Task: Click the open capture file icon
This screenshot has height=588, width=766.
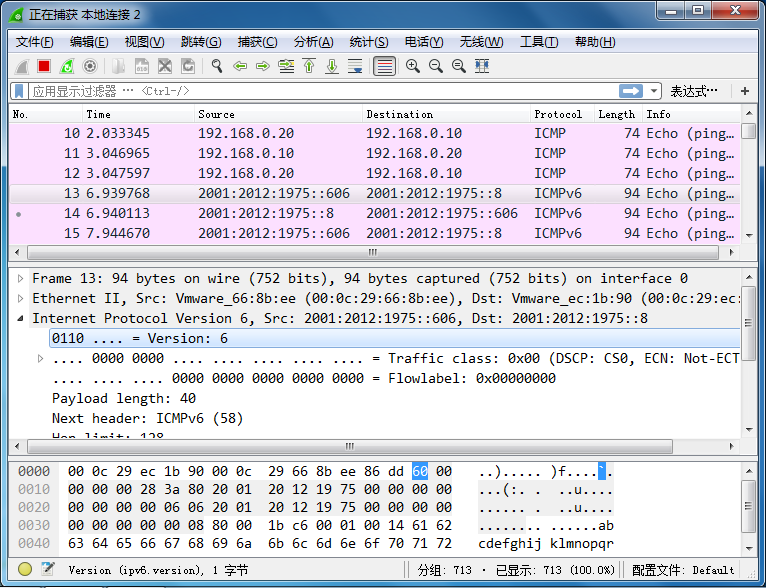Action: [x=119, y=66]
